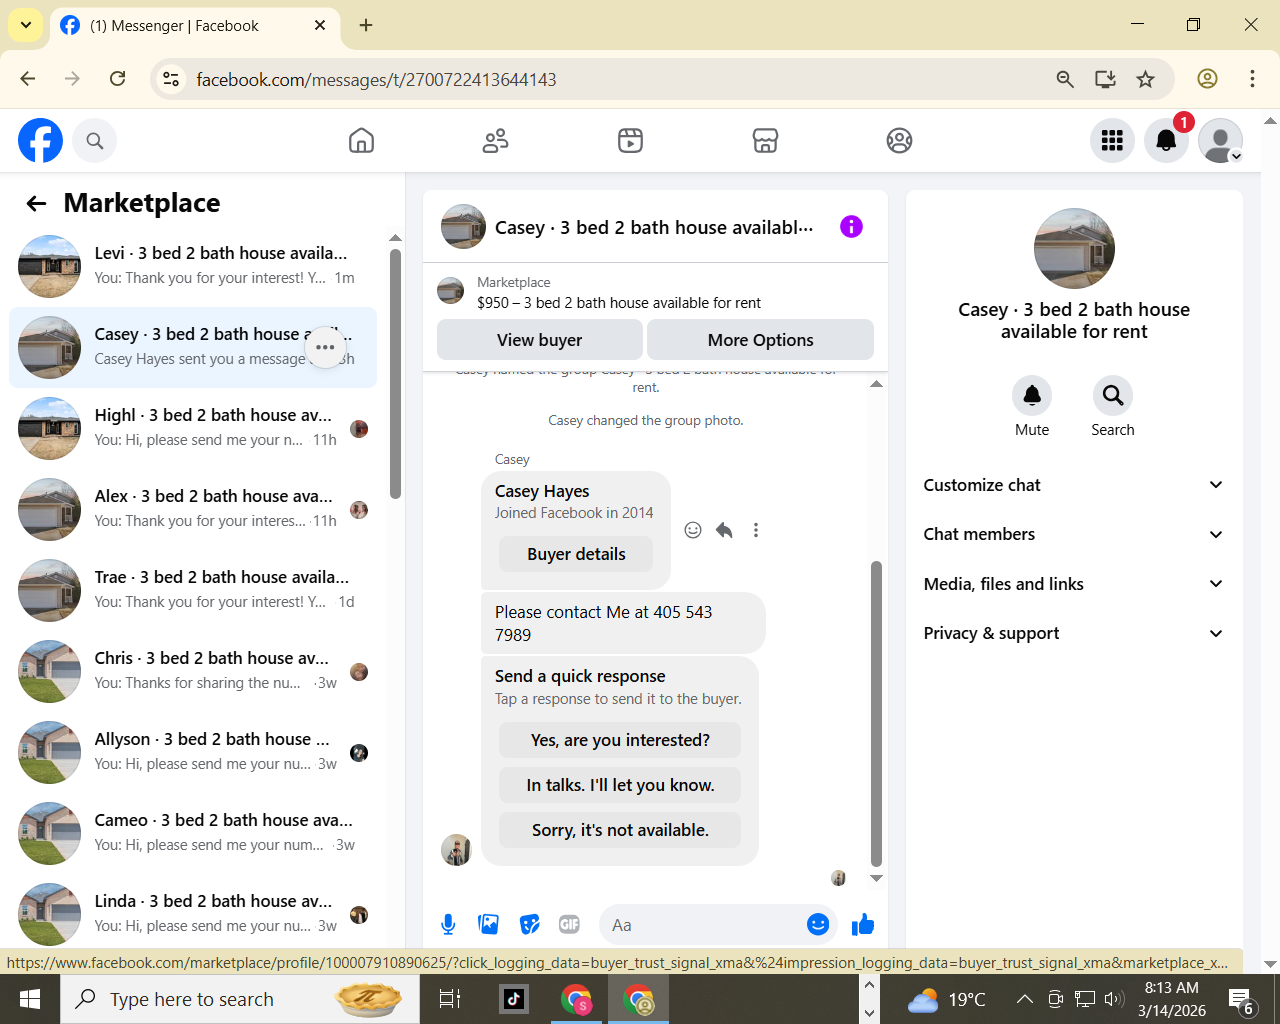Screen dimensions: 1280x1024
Task: Open emoji picker in message box
Action: (x=818, y=925)
